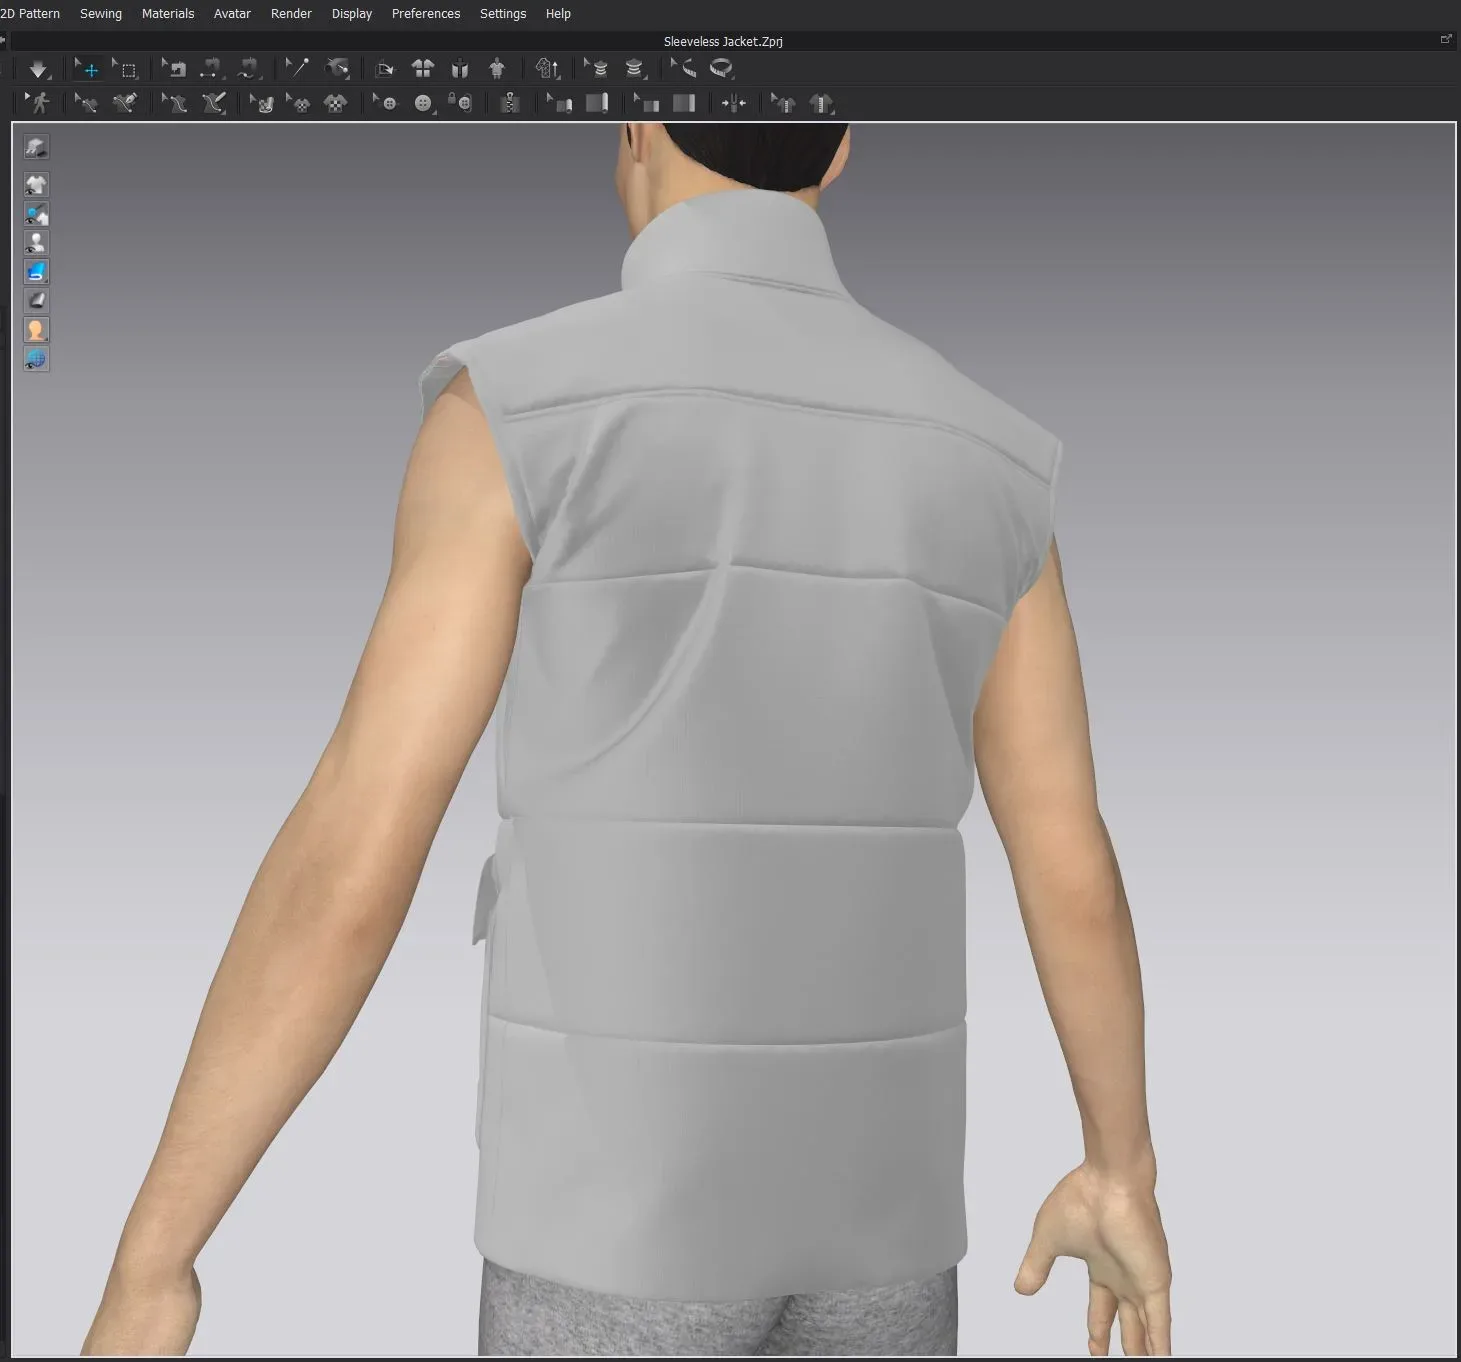This screenshot has height=1362, width=1461.
Task: Choose the Fold Arrangement tool
Action: tap(174, 69)
